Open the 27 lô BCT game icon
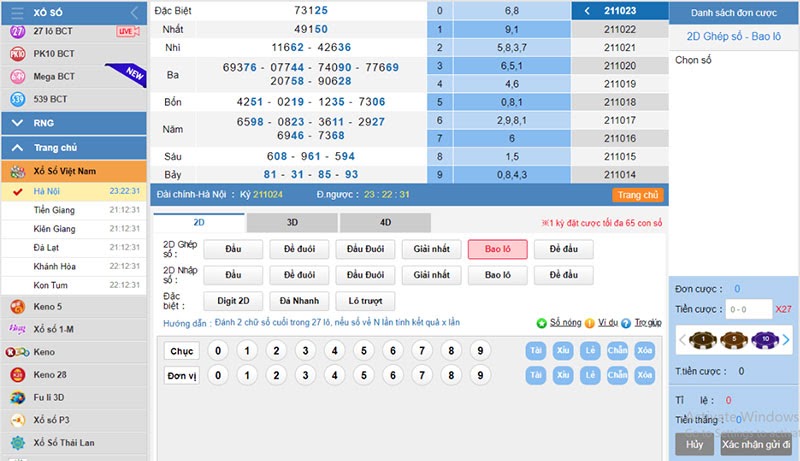 (x=17, y=32)
